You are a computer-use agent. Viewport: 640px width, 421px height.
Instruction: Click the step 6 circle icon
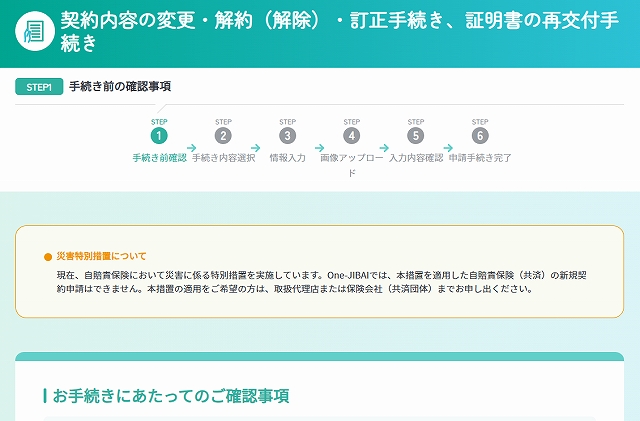click(480, 136)
